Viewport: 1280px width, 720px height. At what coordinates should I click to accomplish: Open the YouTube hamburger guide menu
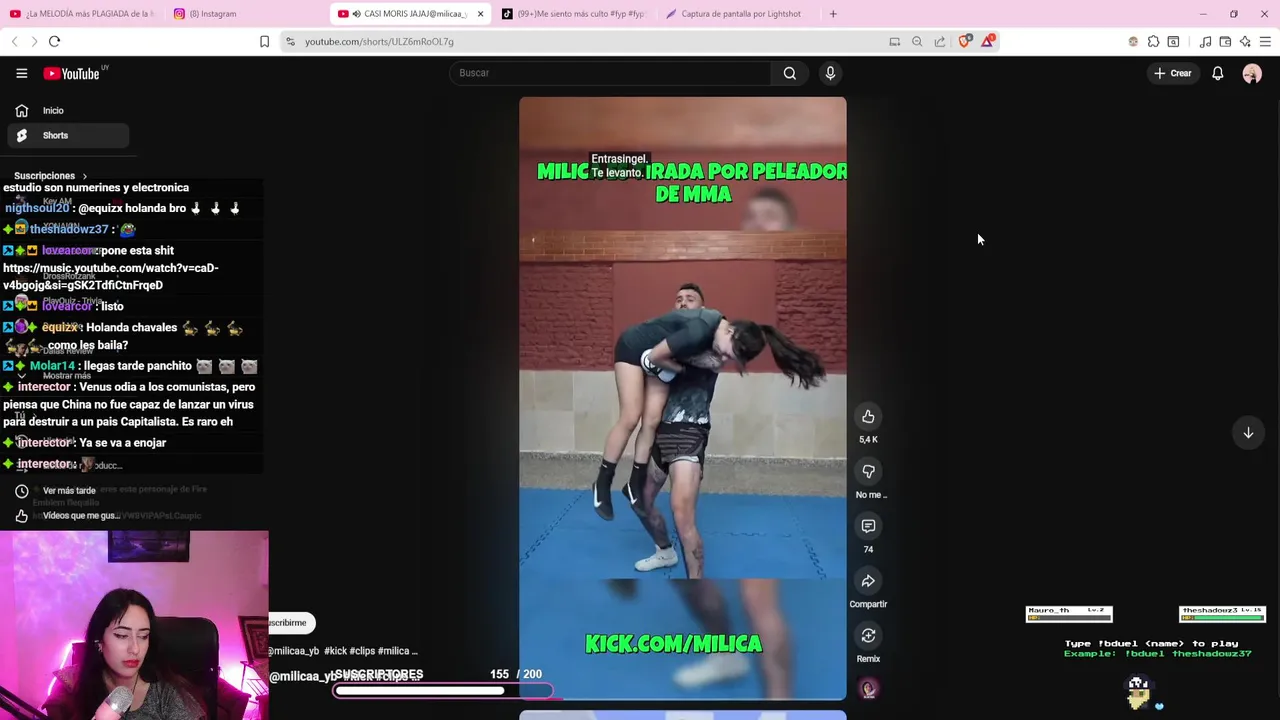point(21,73)
